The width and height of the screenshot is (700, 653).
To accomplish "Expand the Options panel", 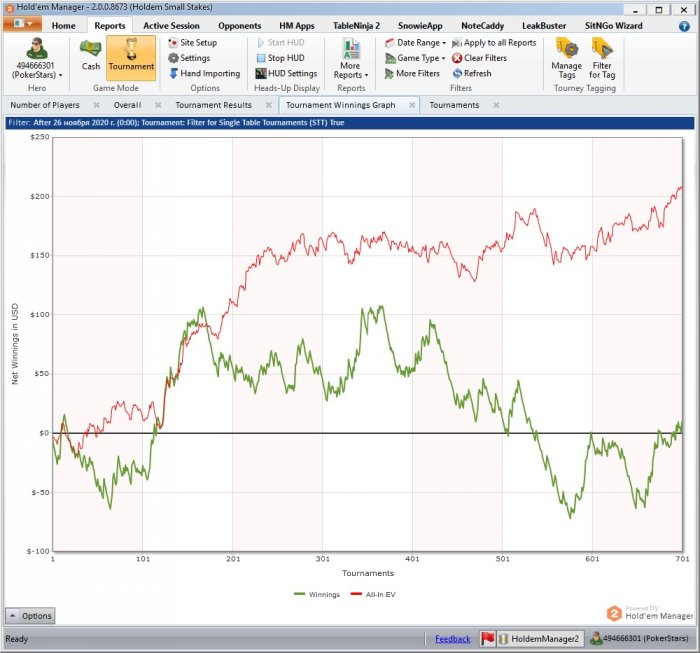I will tap(30, 616).
